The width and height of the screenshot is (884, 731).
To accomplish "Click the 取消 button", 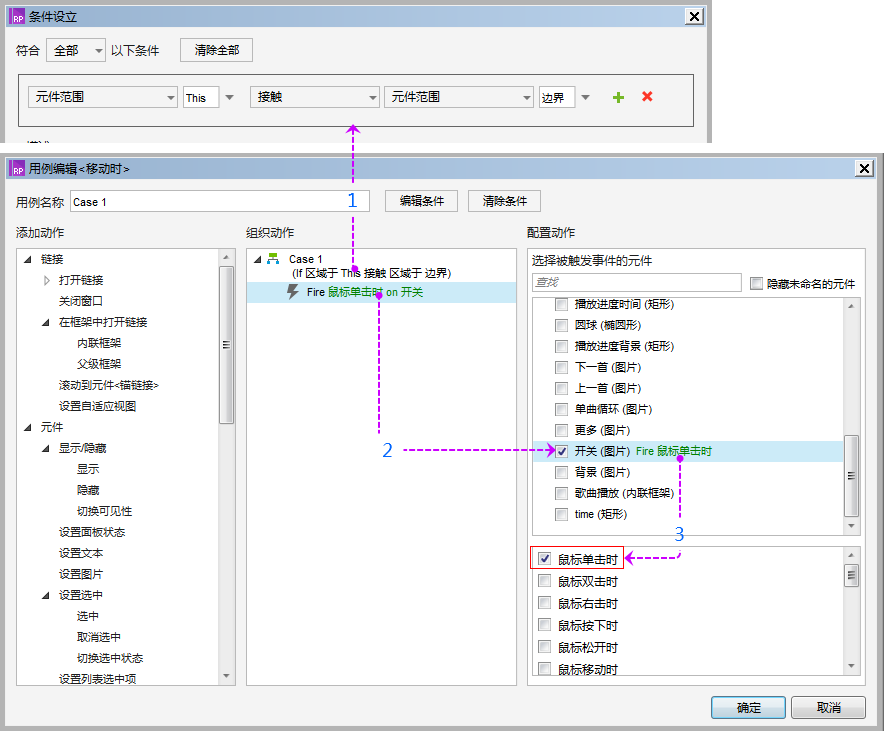I will [x=828, y=707].
